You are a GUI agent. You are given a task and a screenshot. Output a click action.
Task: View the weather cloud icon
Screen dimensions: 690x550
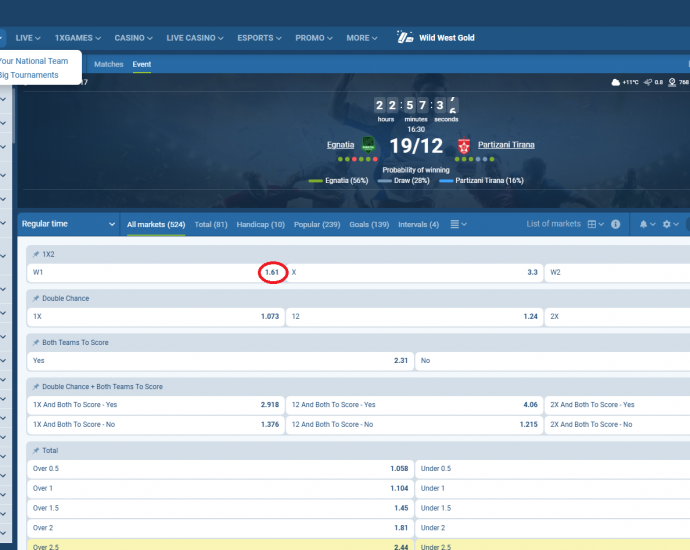coord(616,82)
